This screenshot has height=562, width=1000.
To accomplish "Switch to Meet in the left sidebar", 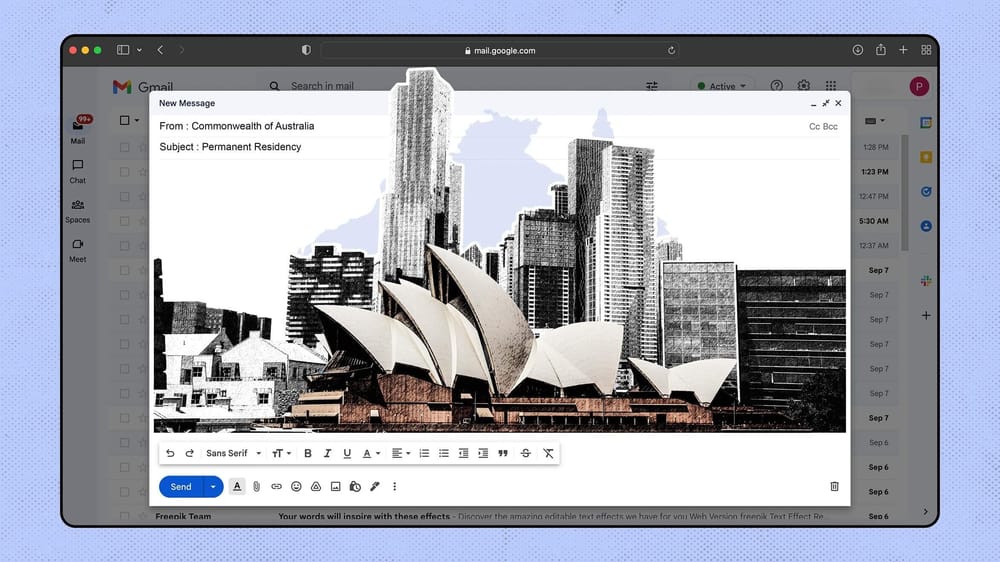I will 78,249.
